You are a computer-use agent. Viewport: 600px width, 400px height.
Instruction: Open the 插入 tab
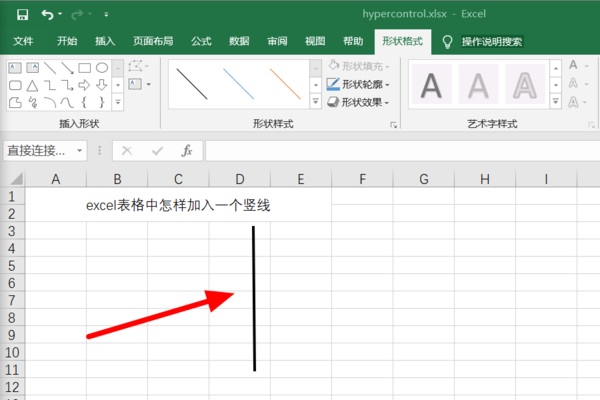(x=105, y=41)
